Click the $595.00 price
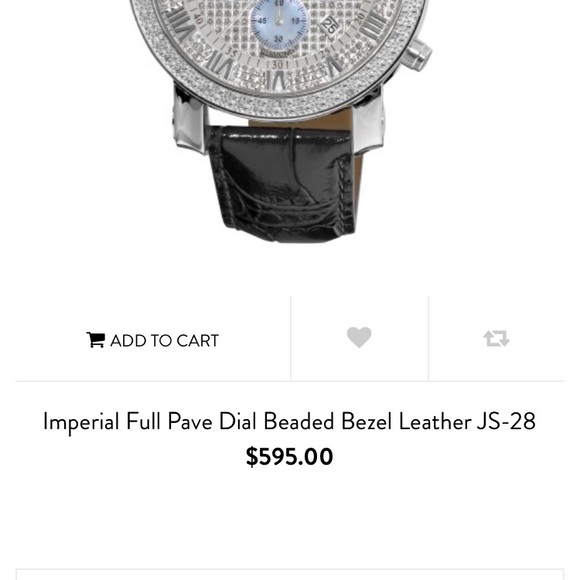Viewport: 580px width, 580px height. (x=289, y=456)
